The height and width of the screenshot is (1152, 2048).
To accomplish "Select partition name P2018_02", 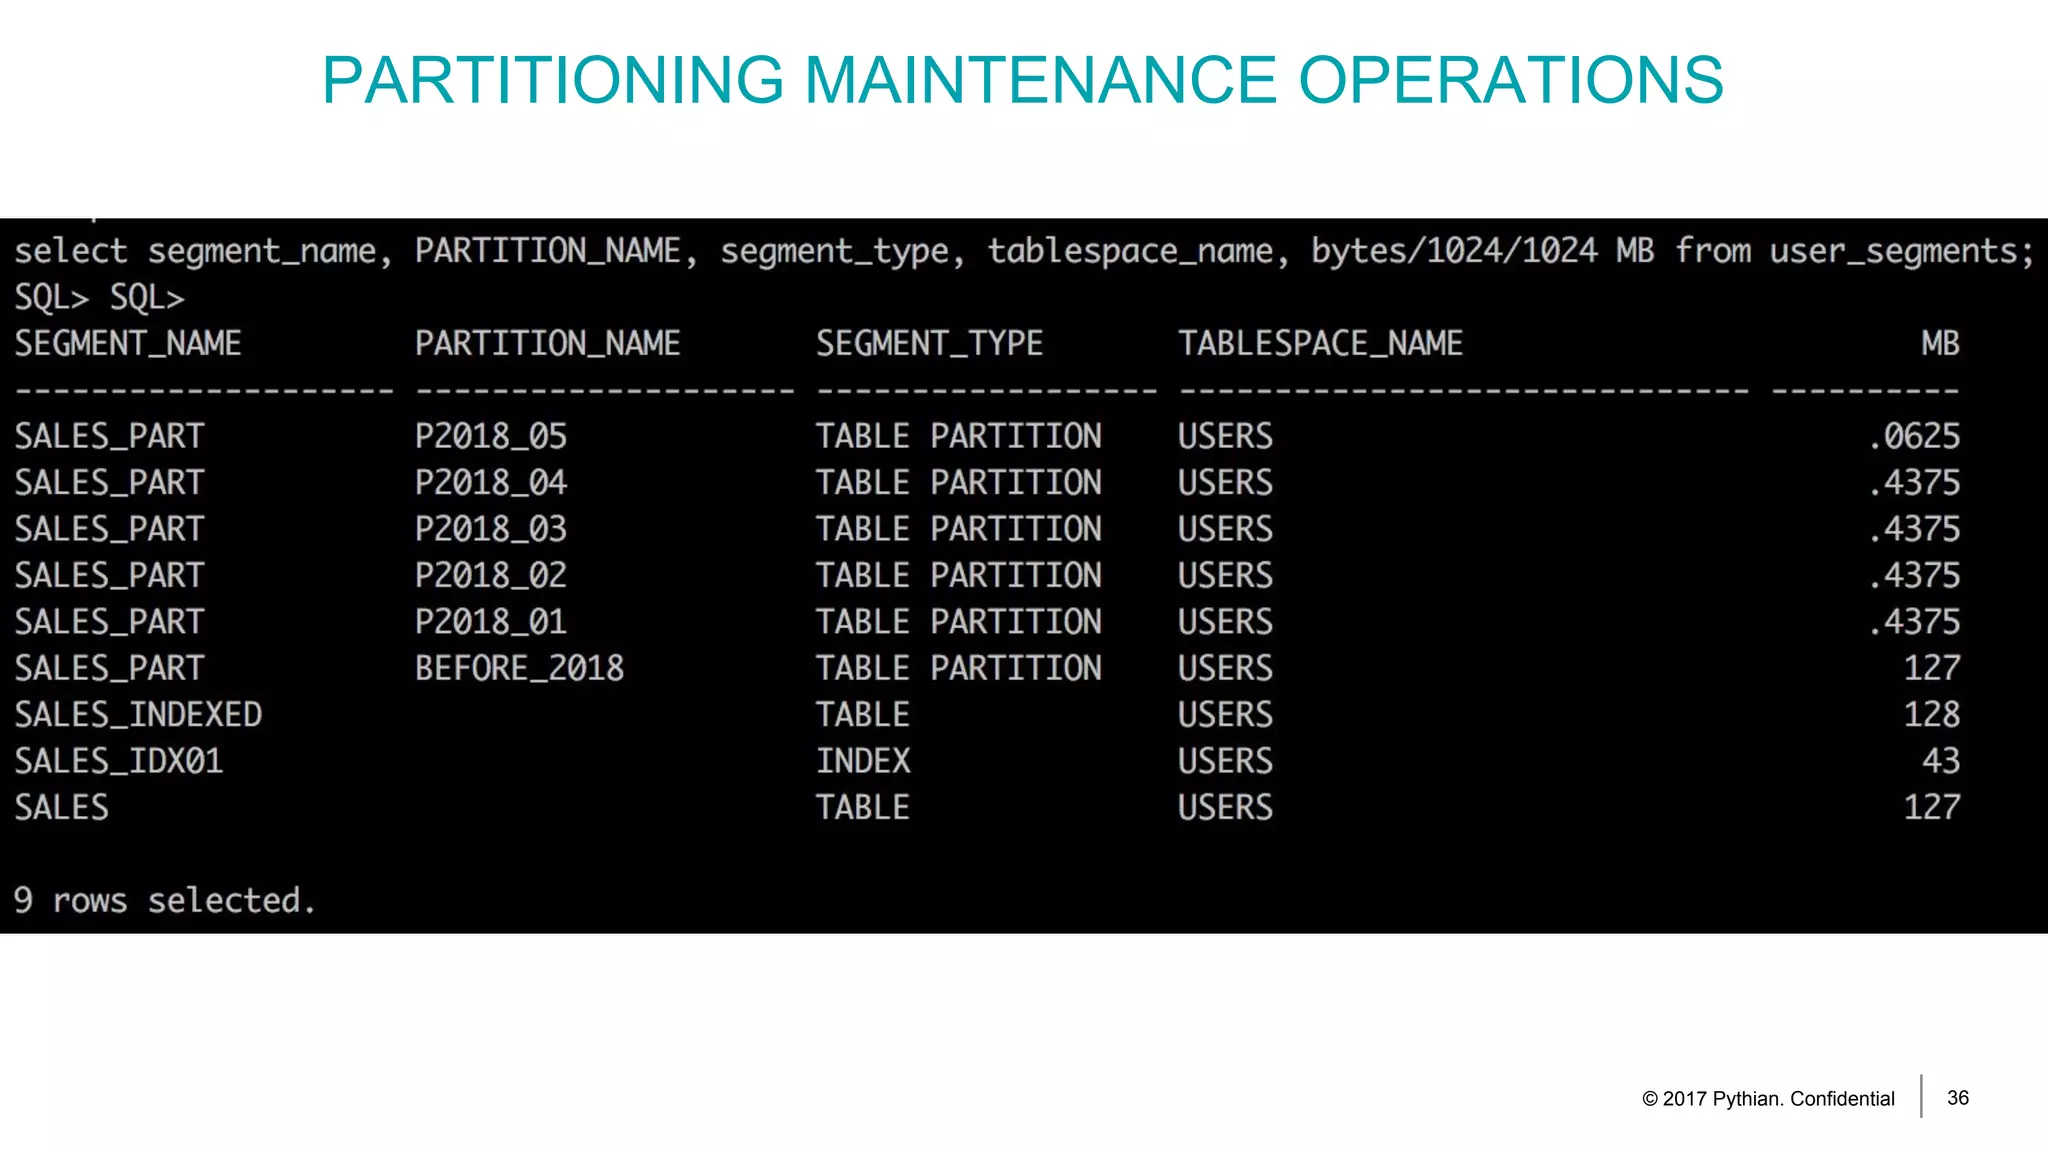I will tap(491, 576).
